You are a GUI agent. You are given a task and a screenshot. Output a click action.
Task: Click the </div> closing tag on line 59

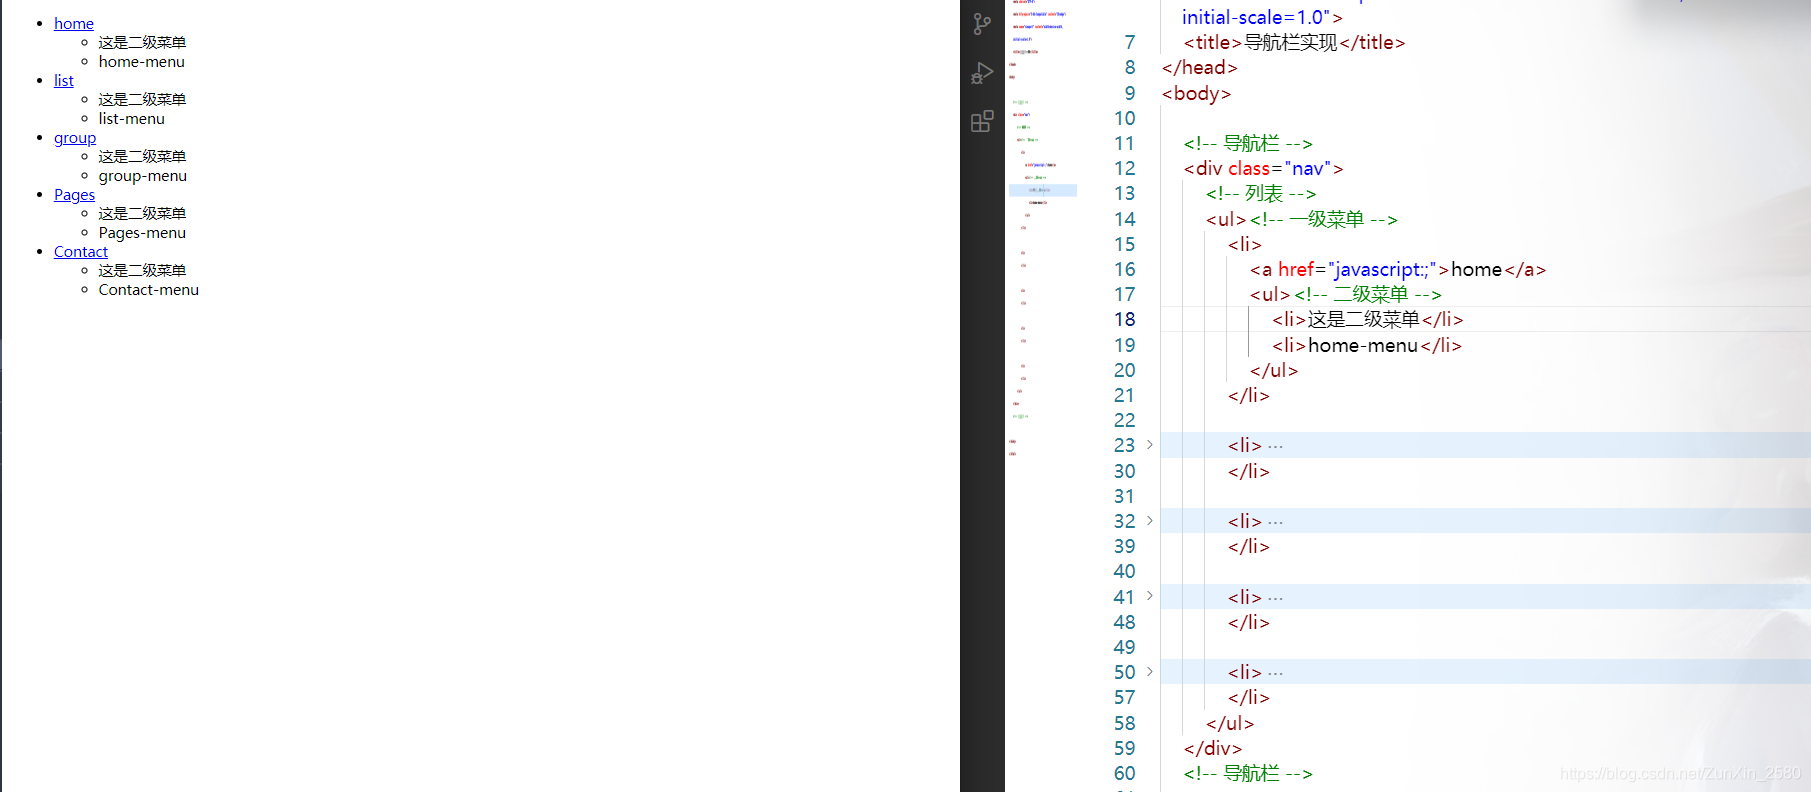pos(1213,749)
